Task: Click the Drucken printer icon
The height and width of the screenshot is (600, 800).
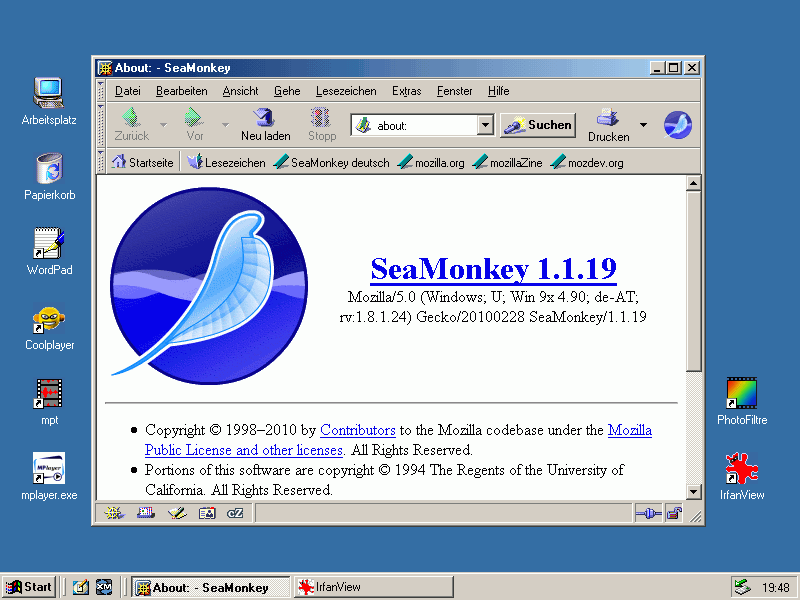Action: click(x=608, y=117)
